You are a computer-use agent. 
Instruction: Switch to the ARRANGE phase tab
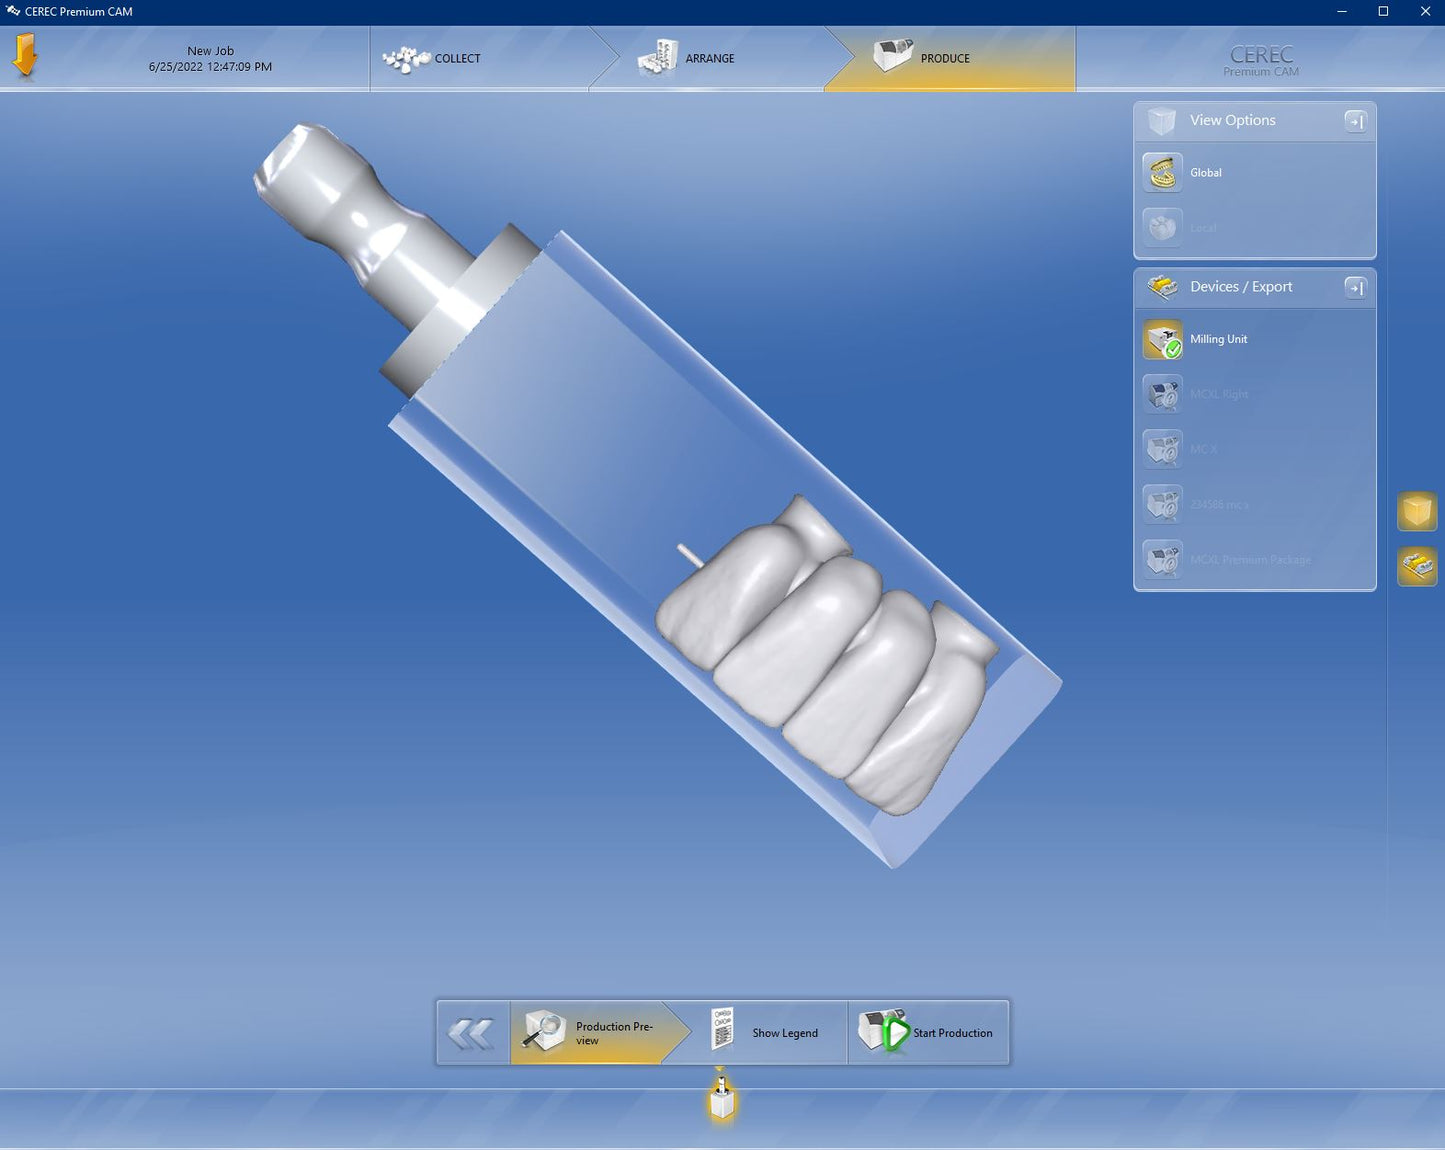click(x=688, y=59)
